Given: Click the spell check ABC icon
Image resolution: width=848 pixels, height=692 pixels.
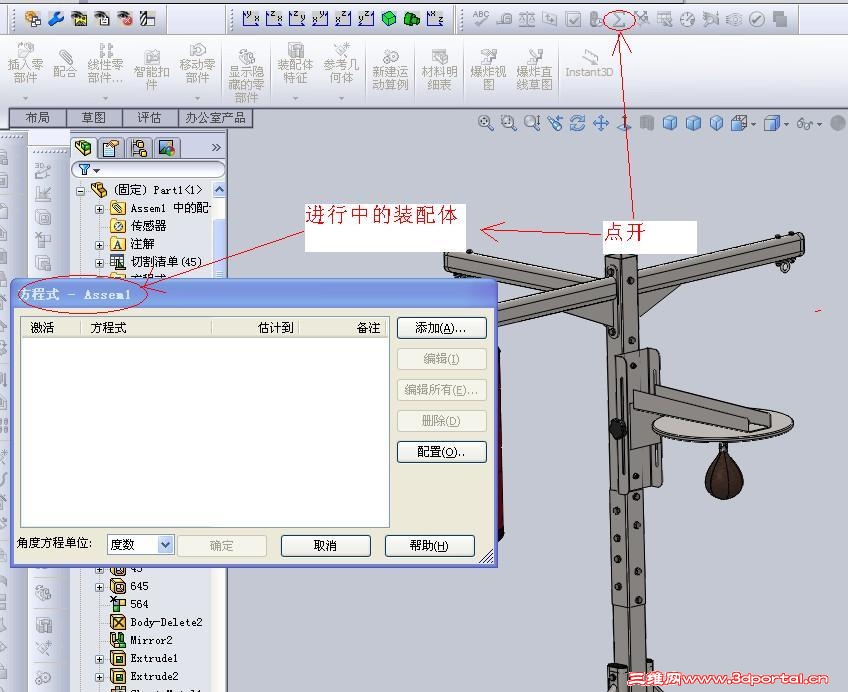Looking at the screenshot, I should click(480, 19).
